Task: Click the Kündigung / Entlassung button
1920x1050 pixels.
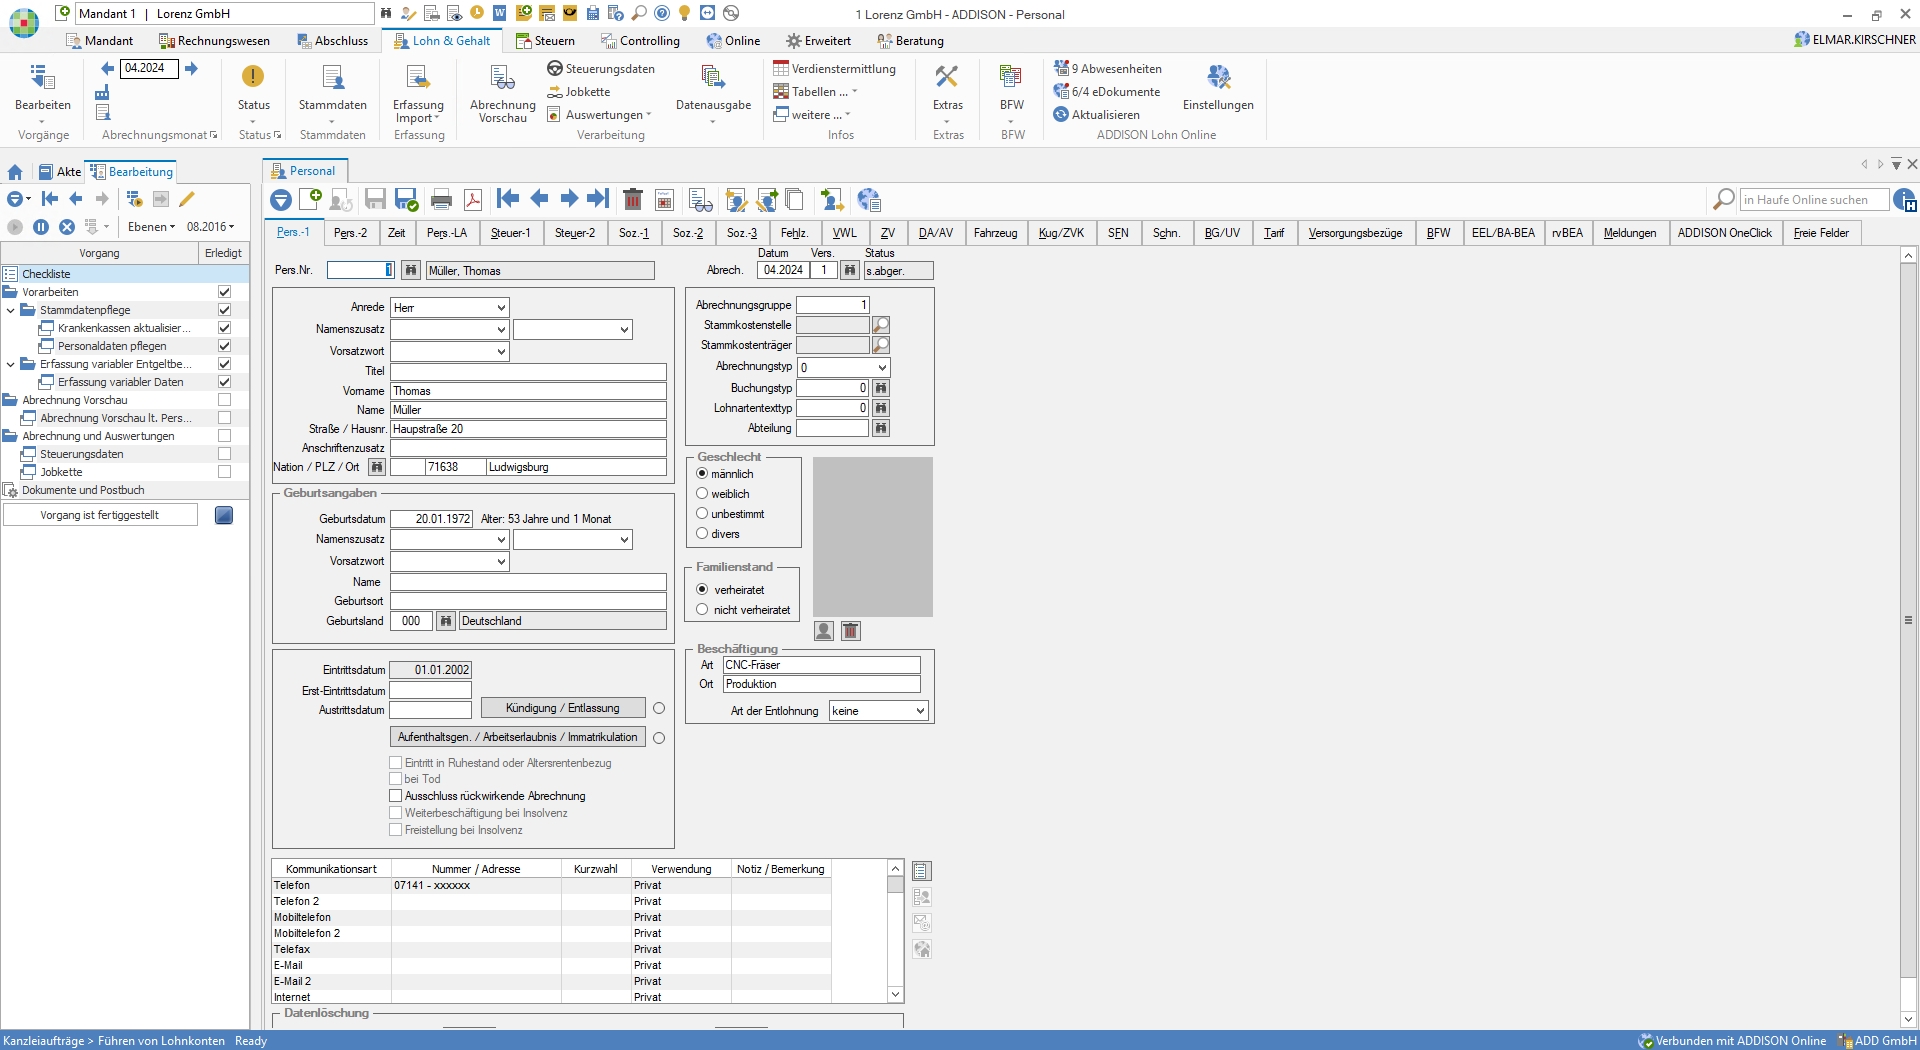Action: [x=562, y=708]
